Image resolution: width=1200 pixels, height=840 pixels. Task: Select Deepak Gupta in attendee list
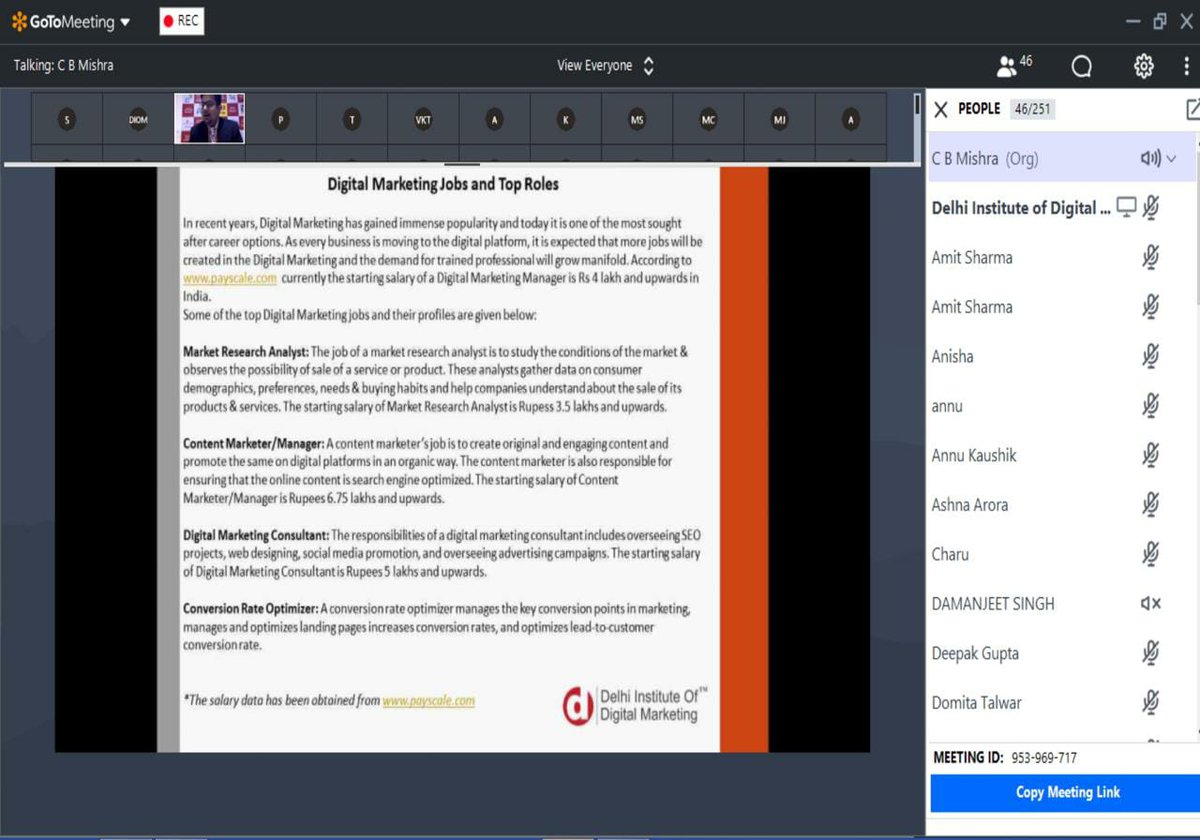click(975, 653)
